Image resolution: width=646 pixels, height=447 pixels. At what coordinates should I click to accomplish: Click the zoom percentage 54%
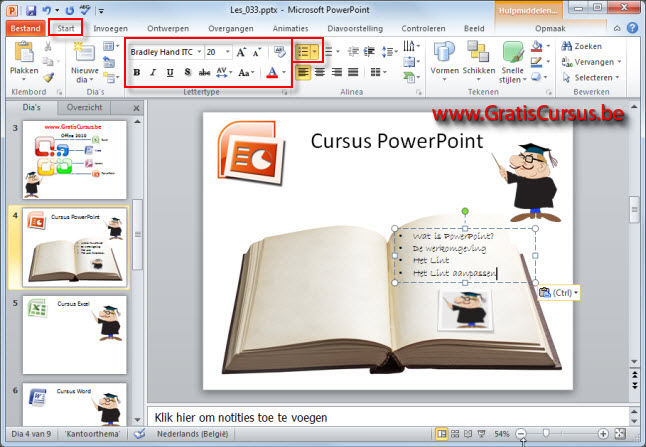502,433
